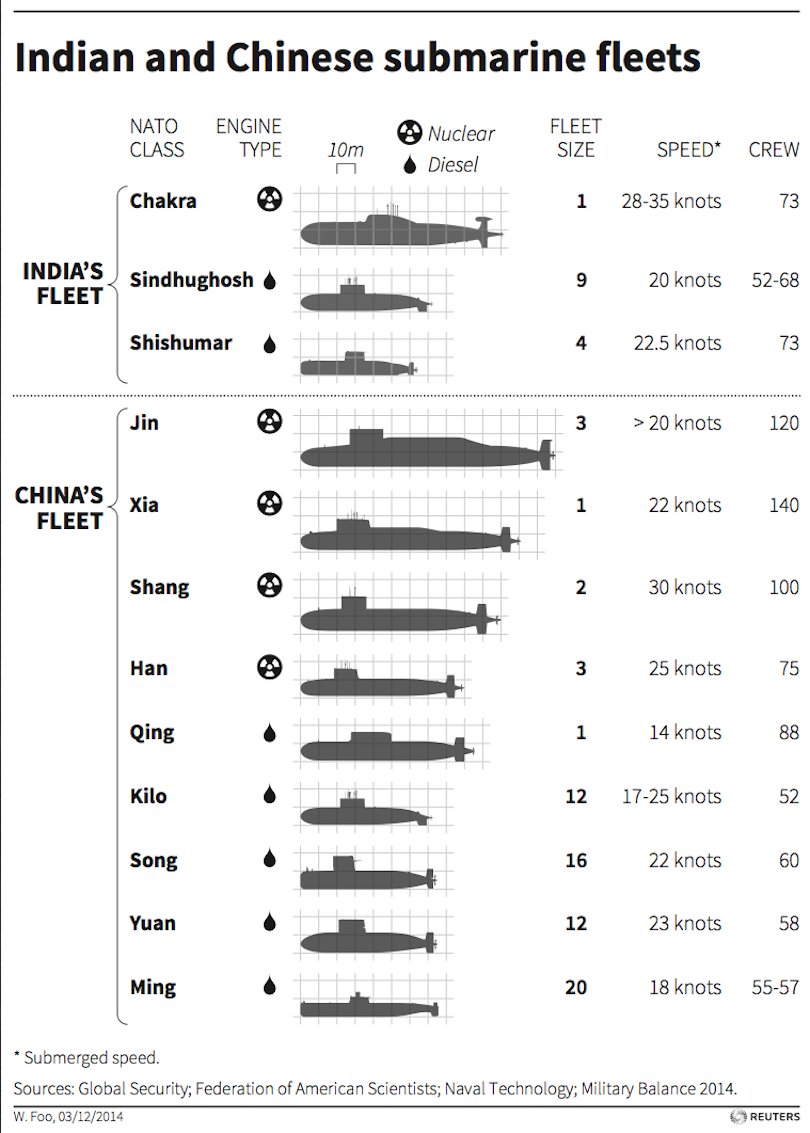Viewport: 810px width, 1133px height.
Task: Click the INDIA'S FLEET label
Action: point(64,283)
